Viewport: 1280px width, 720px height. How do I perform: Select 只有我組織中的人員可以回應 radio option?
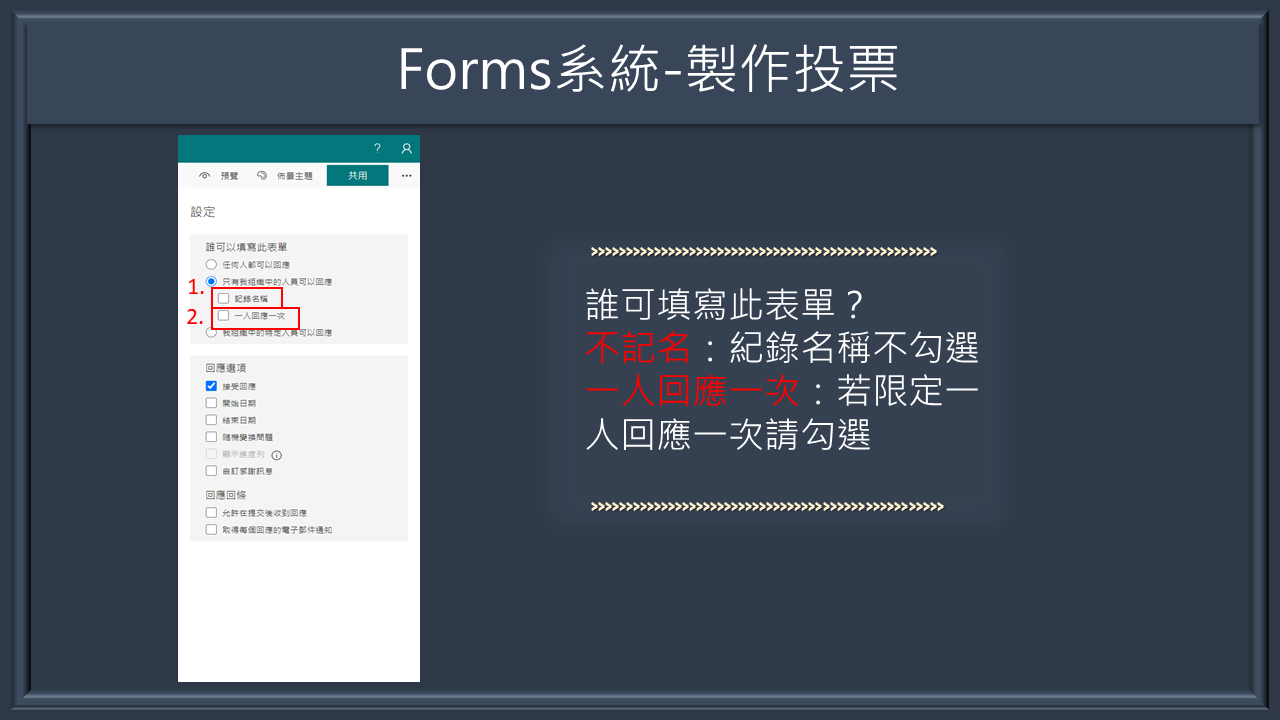[211, 282]
